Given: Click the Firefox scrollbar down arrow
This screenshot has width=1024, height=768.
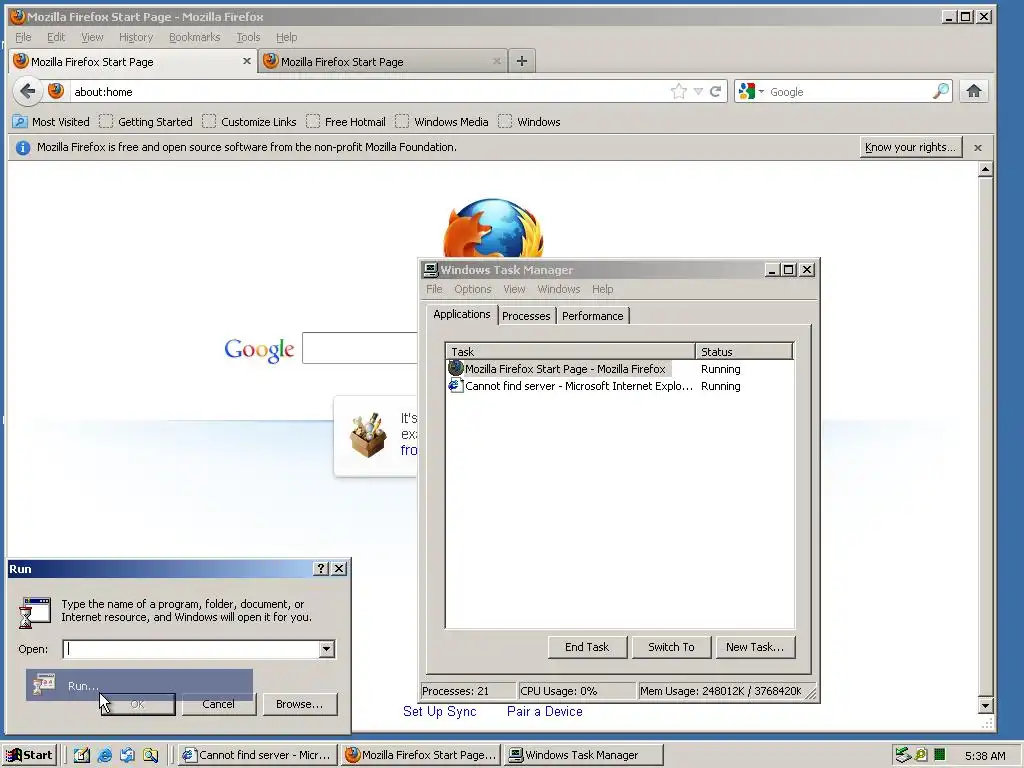Looking at the screenshot, I should [x=985, y=705].
